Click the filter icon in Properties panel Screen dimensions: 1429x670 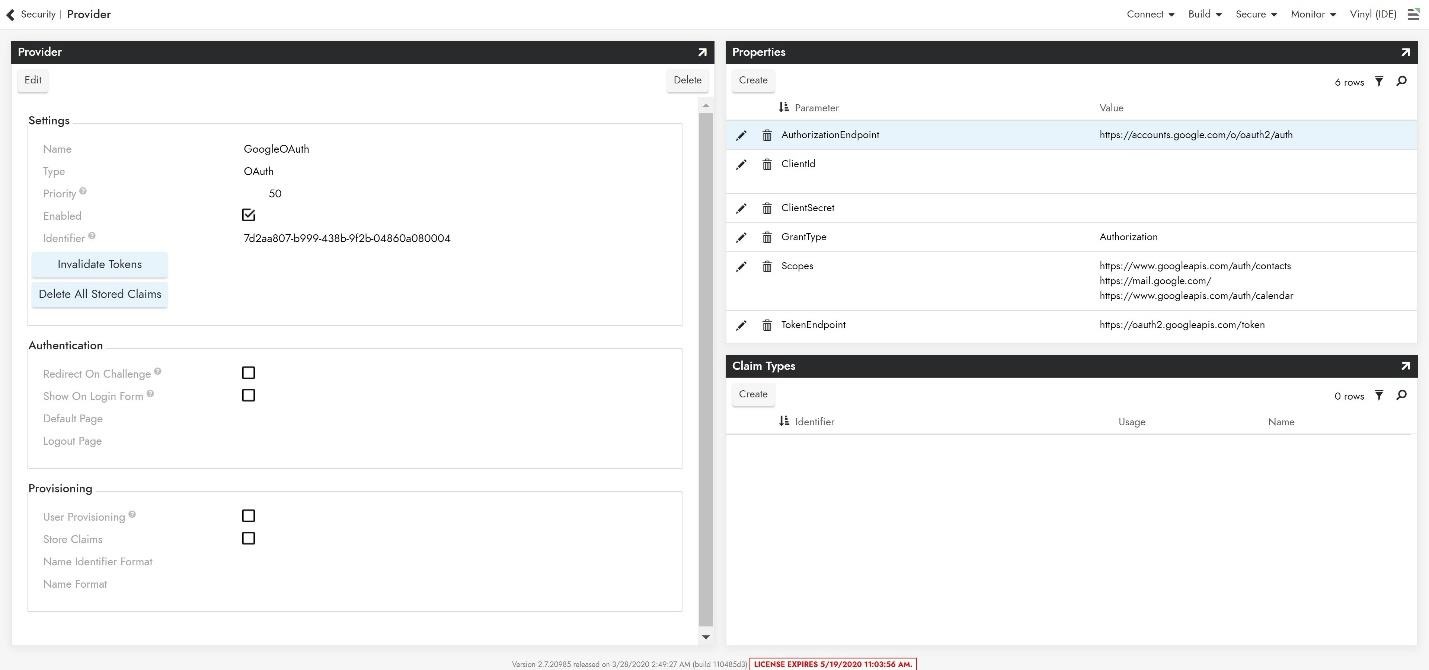pos(1379,82)
